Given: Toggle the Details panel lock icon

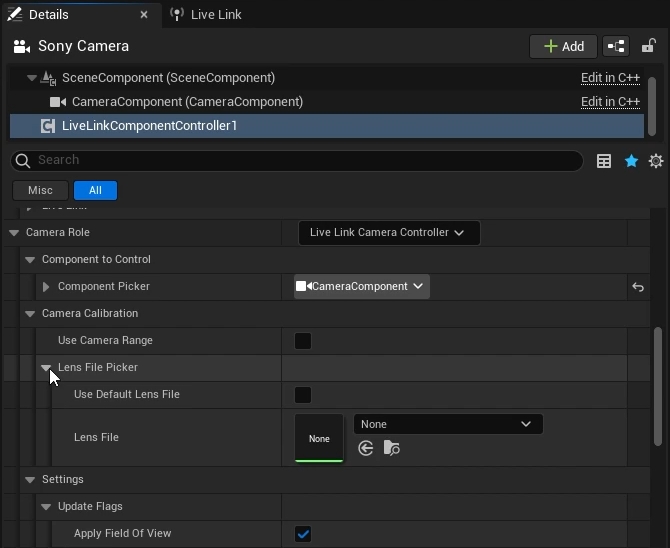Looking at the screenshot, I should [648, 46].
